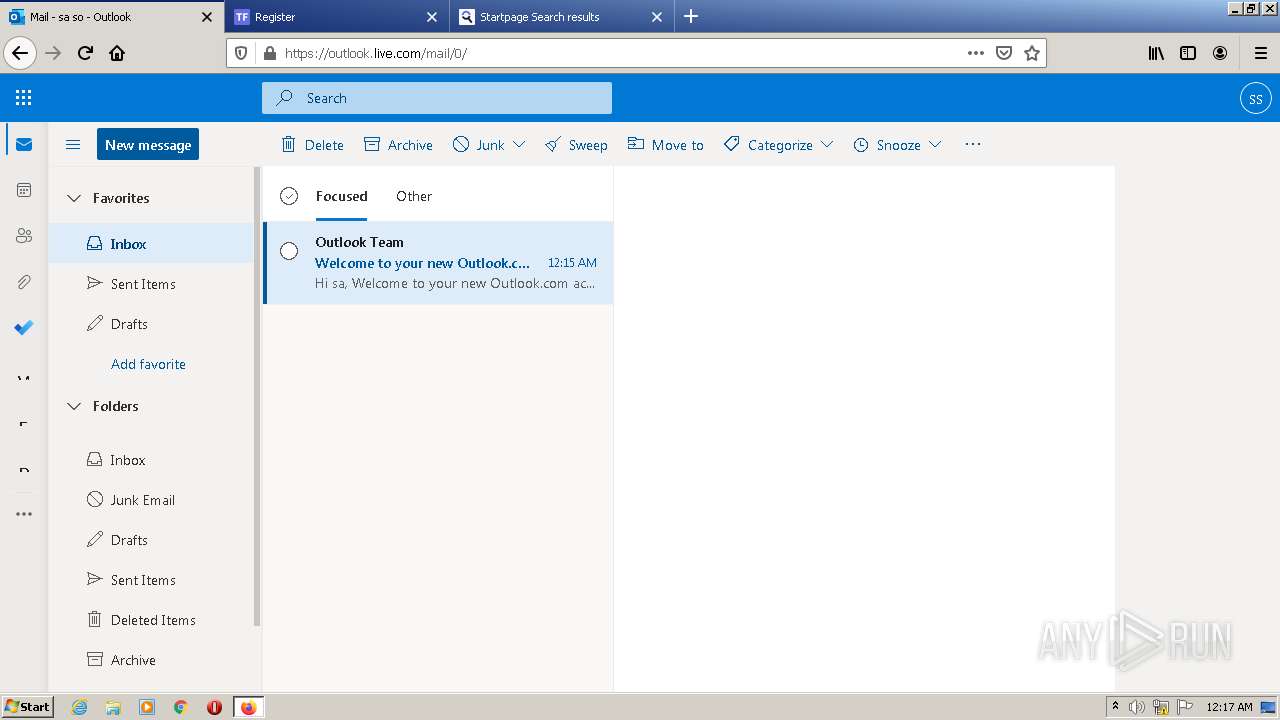Go to Firefox home page icon

pyautogui.click(x=117, y=53)
